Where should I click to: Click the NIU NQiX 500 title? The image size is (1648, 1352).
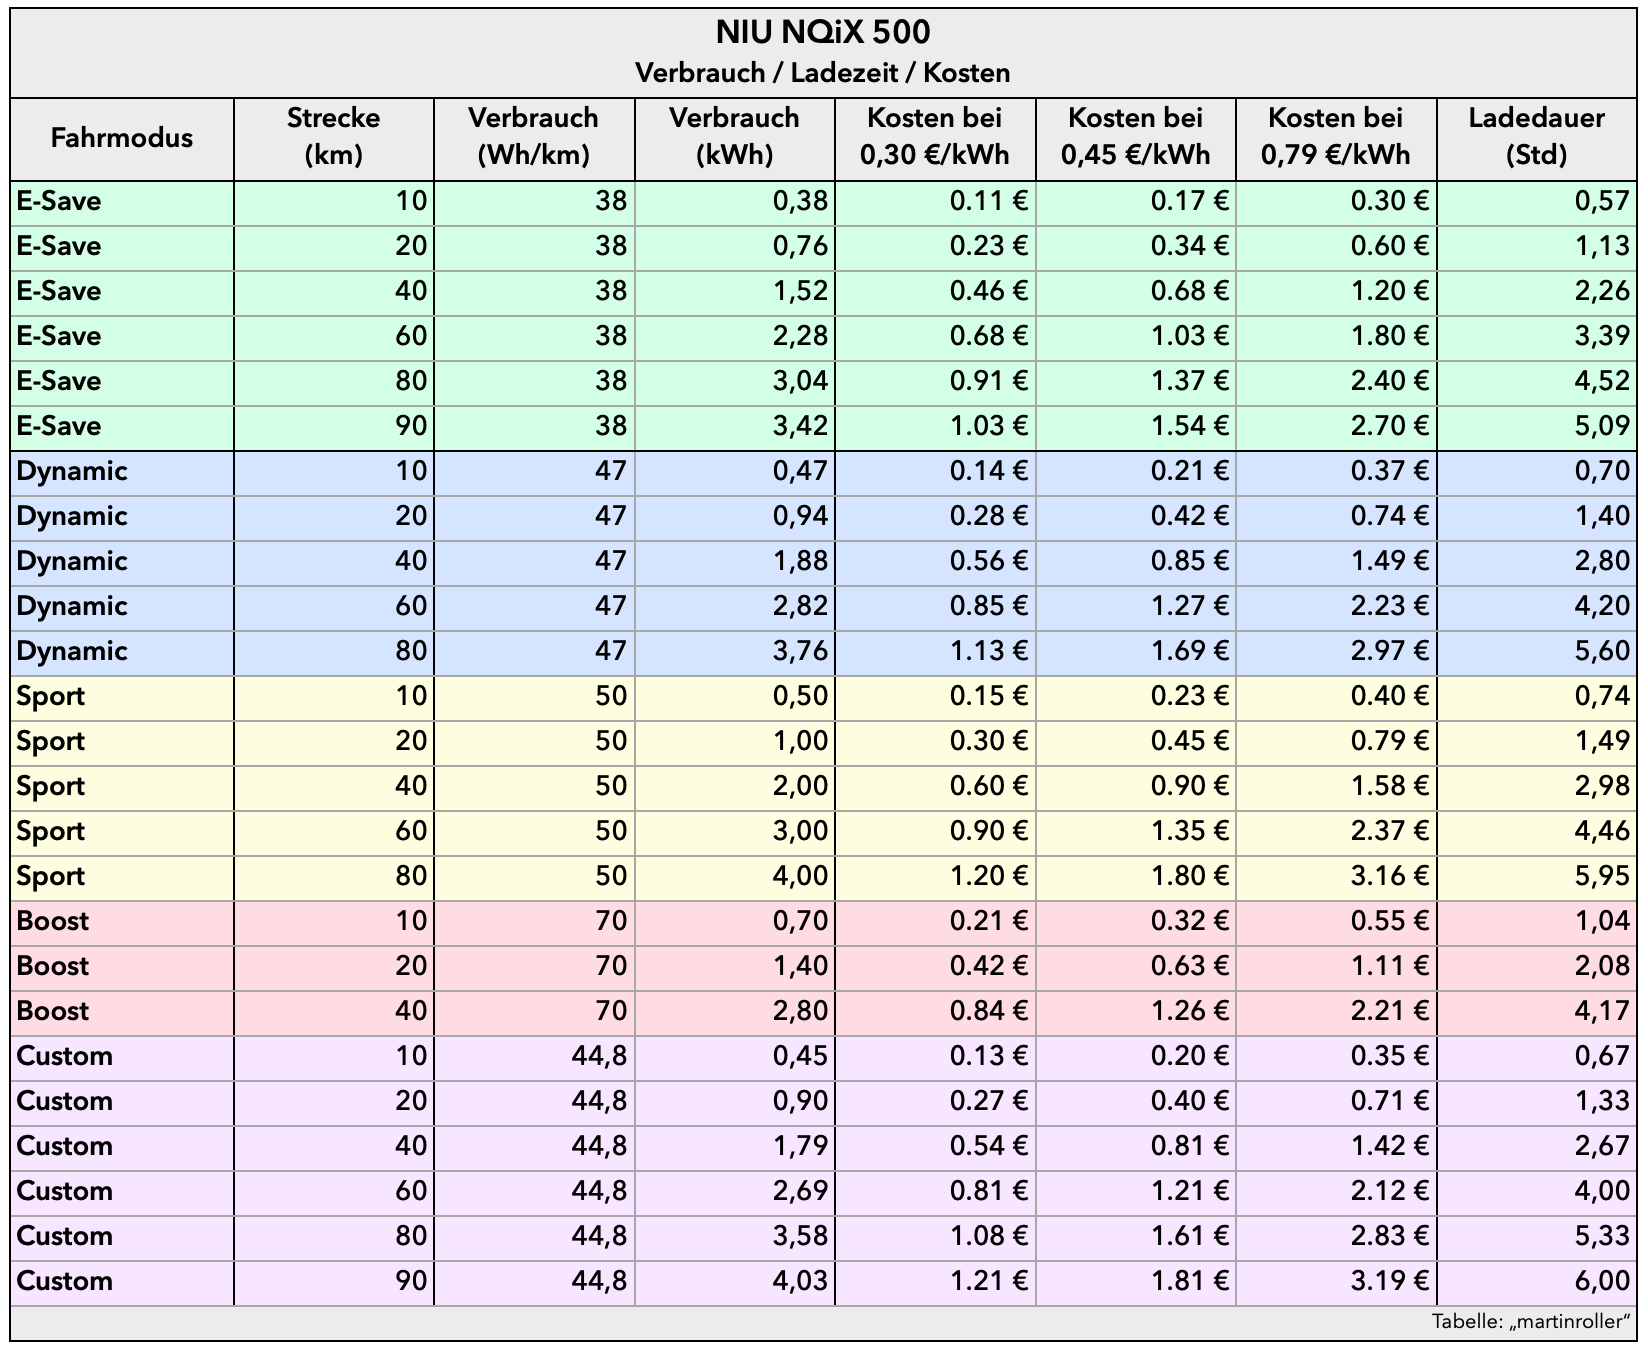click(822, 33)
